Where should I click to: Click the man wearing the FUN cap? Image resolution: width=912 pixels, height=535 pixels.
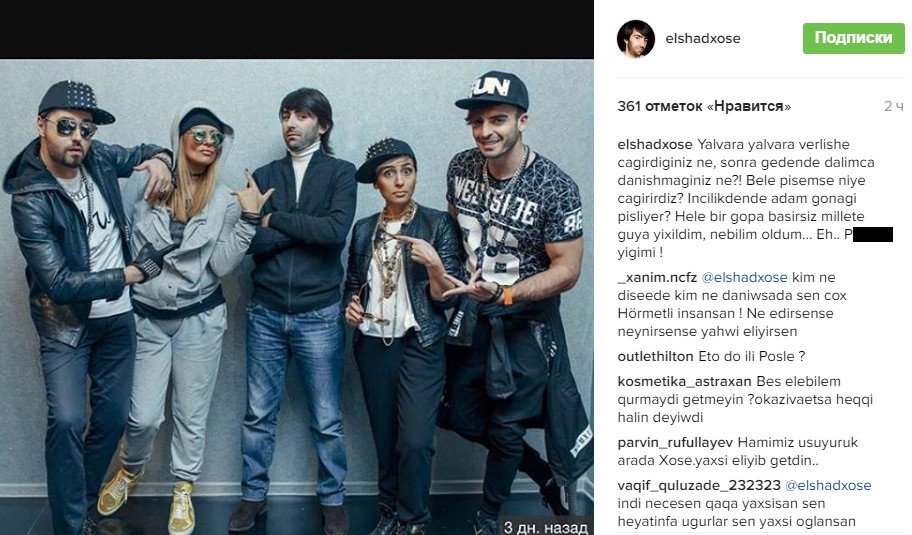tap(510, 291)
